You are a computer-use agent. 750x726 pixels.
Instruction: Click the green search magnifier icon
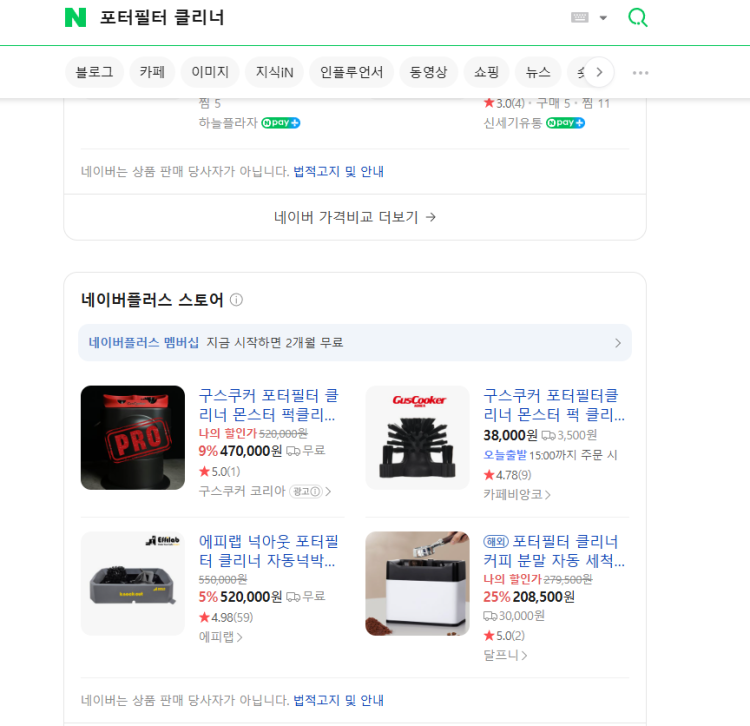coord(637,18)
